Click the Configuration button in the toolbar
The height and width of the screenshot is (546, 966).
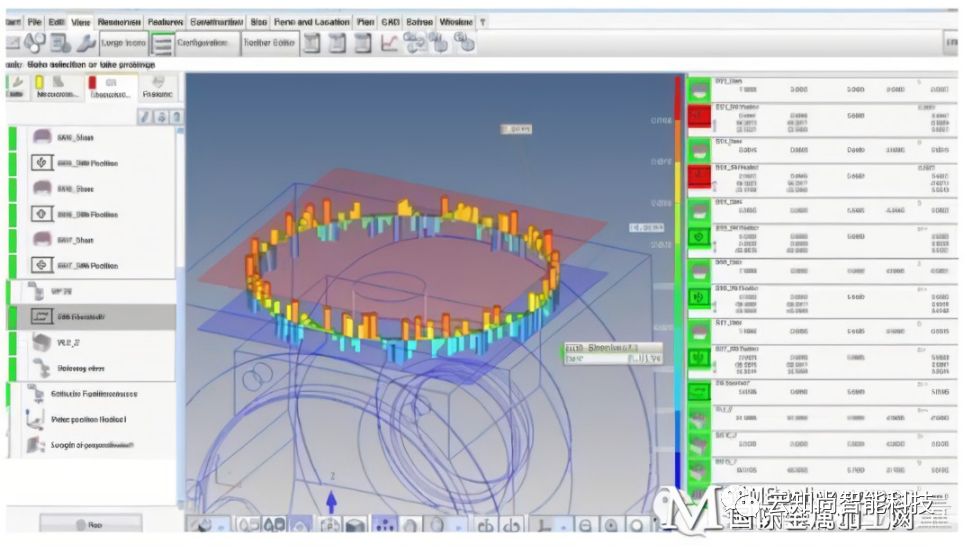tap(203, 44)
